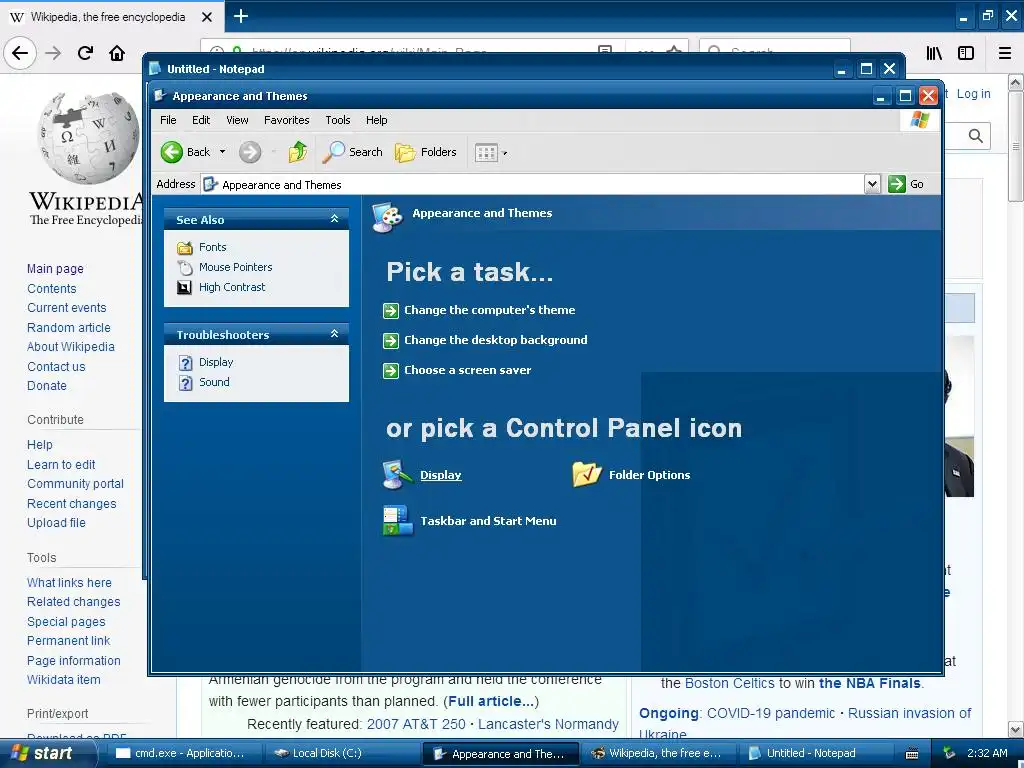Click the Mouse Pointers icon

(x=185, y=267)
